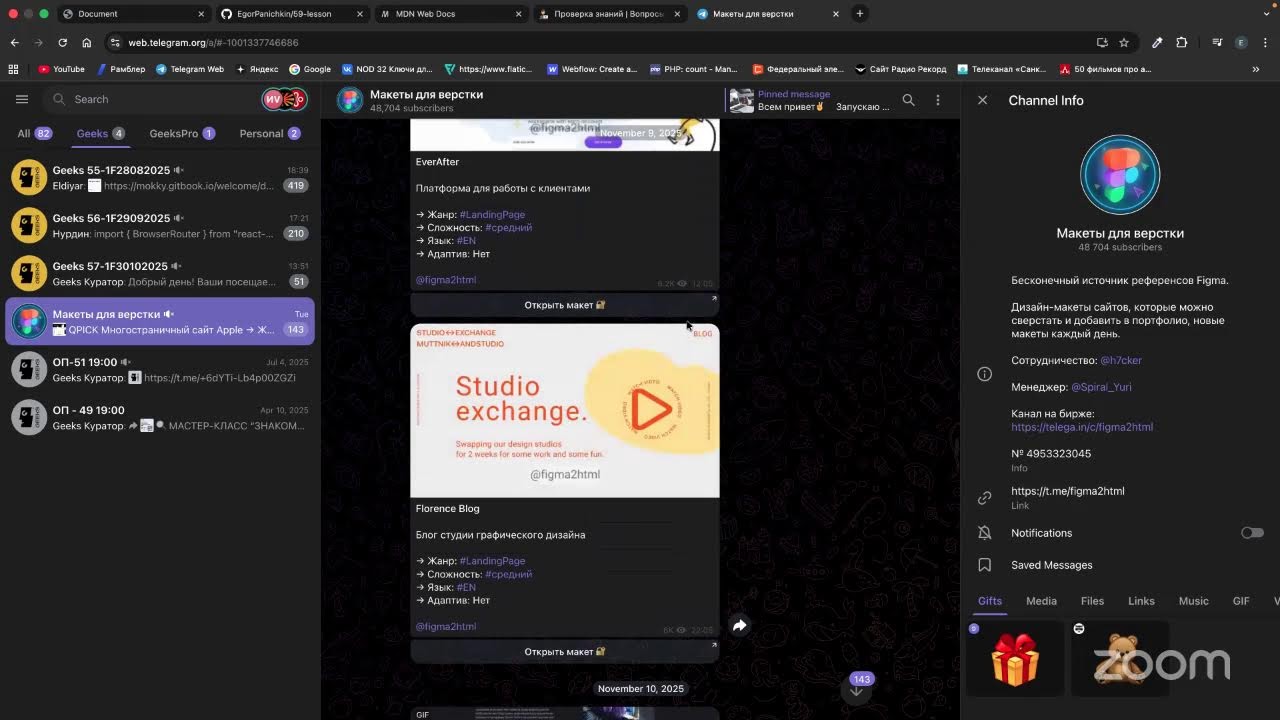Viewport: 1280px width, 720px height.
Task: Click Открыть макет button under EverAfter post
Action: coord(565,305)
